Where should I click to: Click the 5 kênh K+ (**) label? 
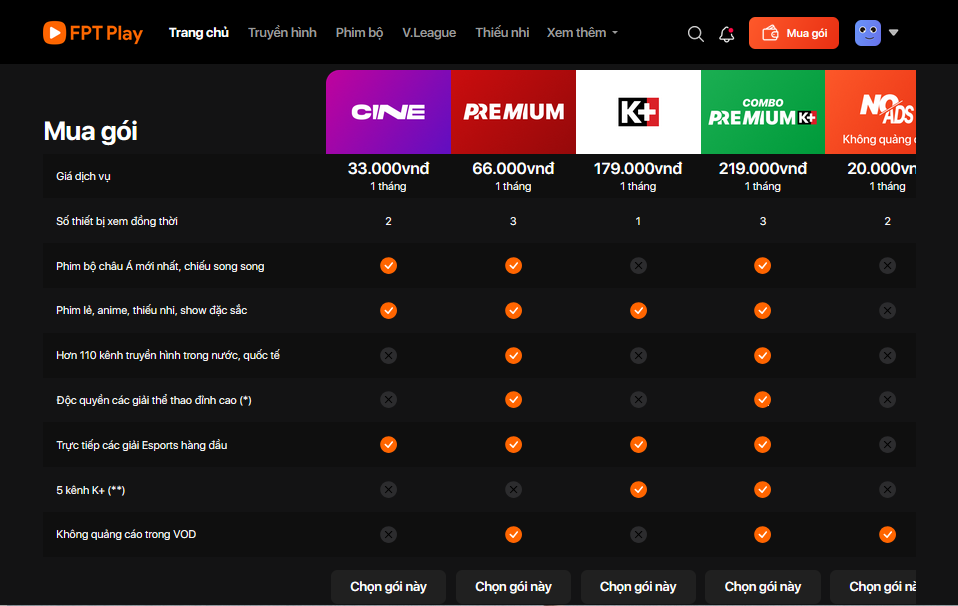(x=90, y=490)
